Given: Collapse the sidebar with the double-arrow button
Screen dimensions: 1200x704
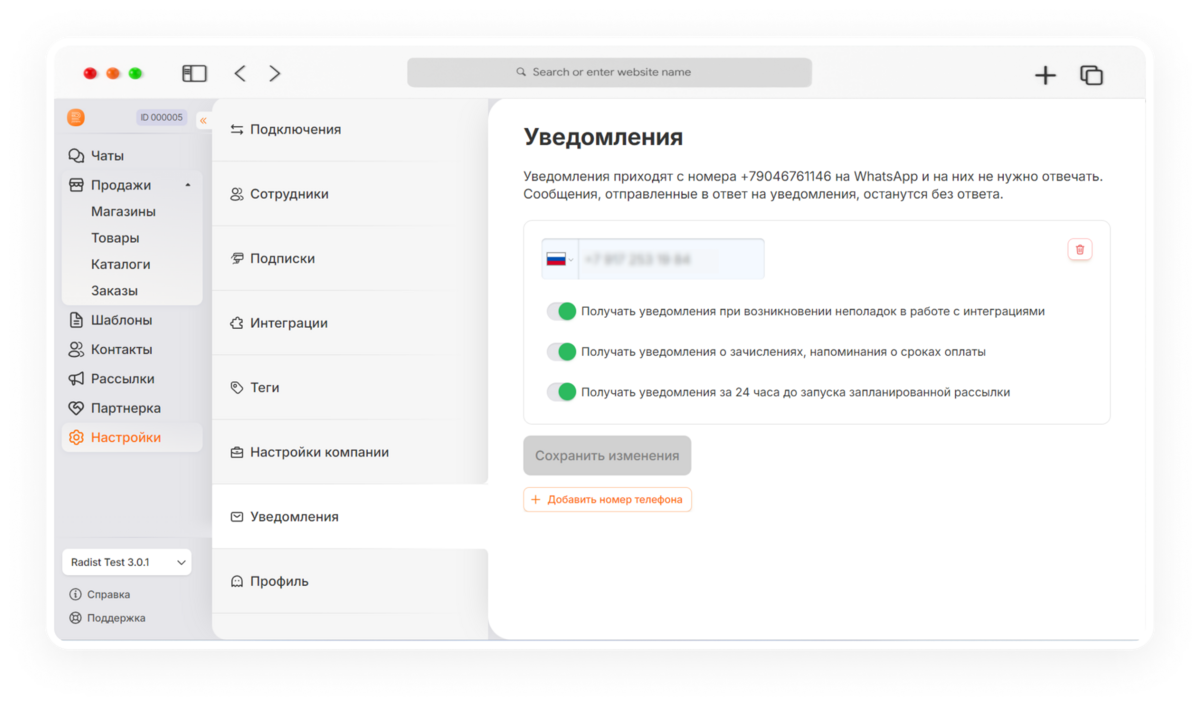Looking at the screenshot, I should [203, 120].
